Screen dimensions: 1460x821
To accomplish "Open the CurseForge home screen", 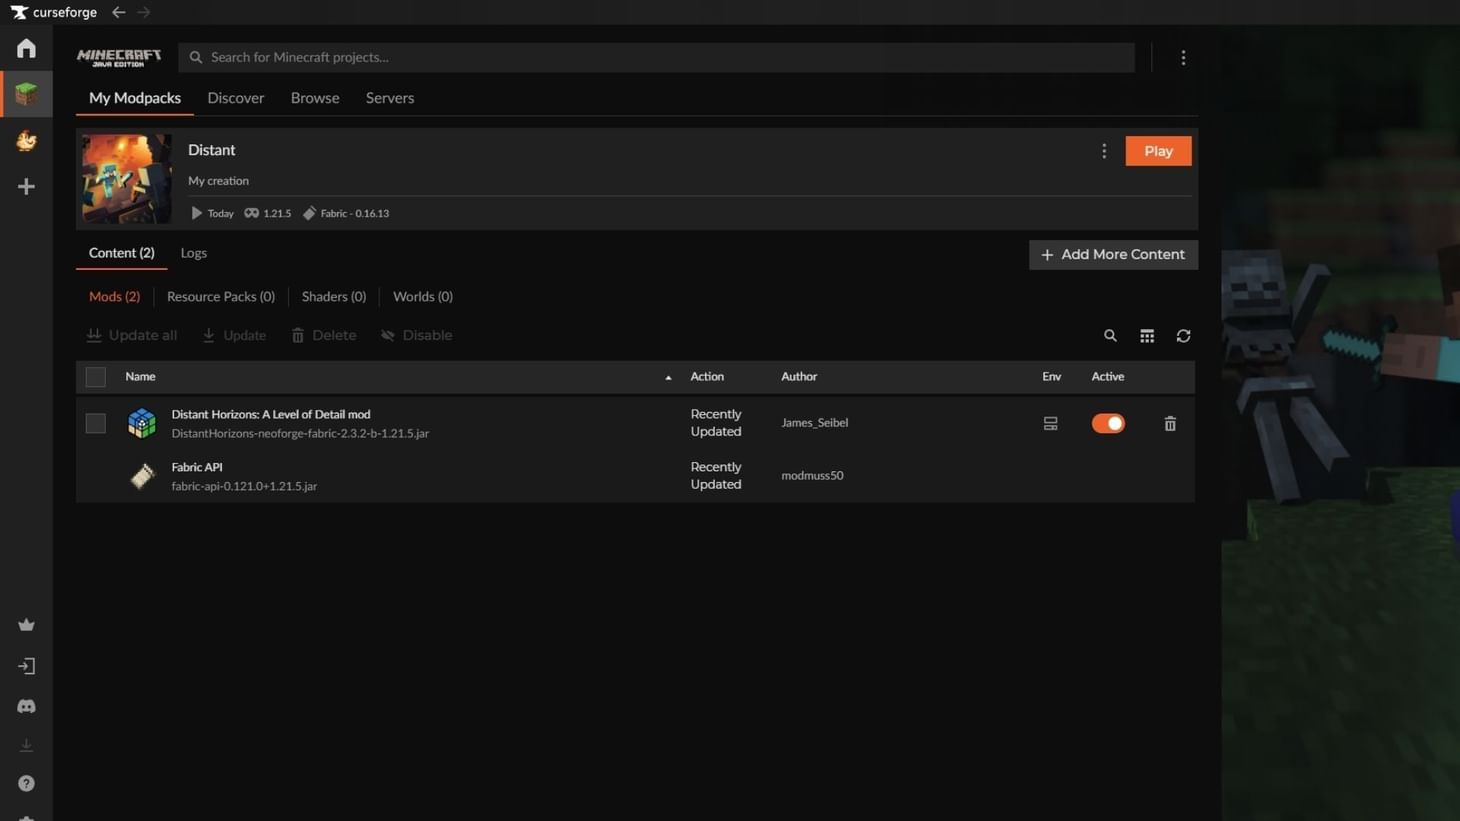I will (26, 47).
